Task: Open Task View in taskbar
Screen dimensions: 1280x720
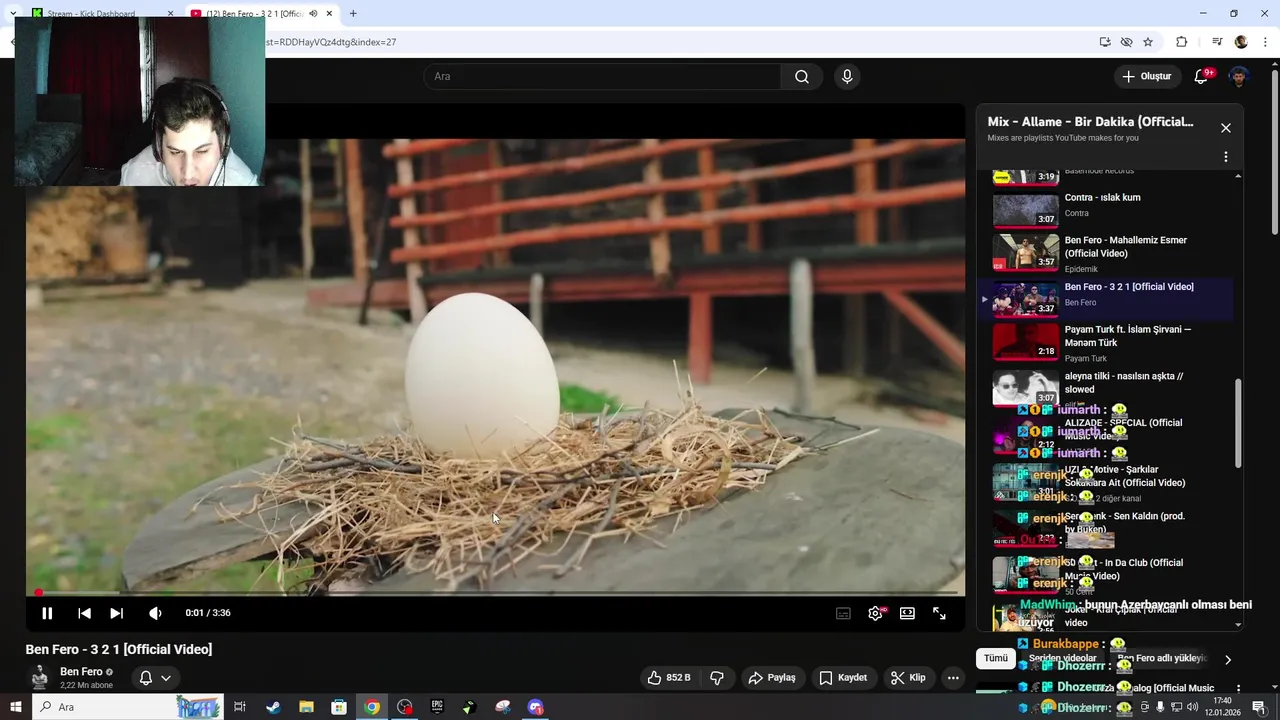Action: 240,707
